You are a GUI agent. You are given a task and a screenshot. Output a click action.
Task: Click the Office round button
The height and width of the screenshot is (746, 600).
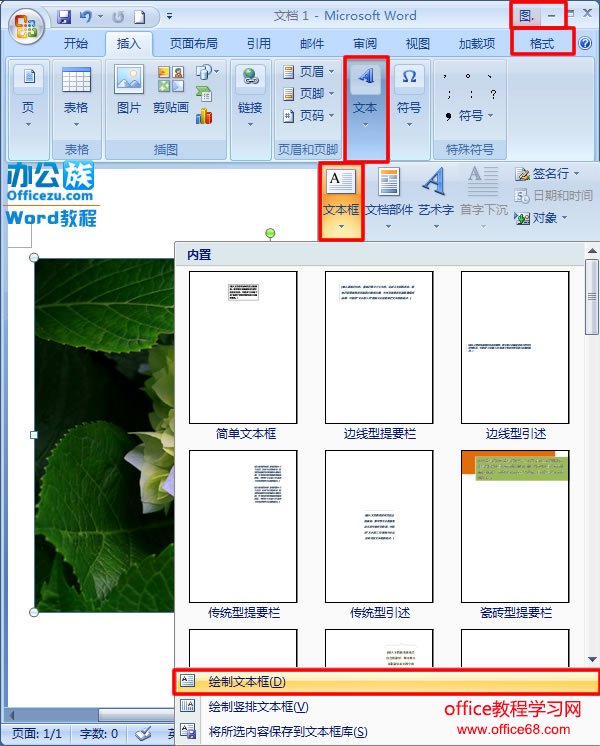point(26,26)
